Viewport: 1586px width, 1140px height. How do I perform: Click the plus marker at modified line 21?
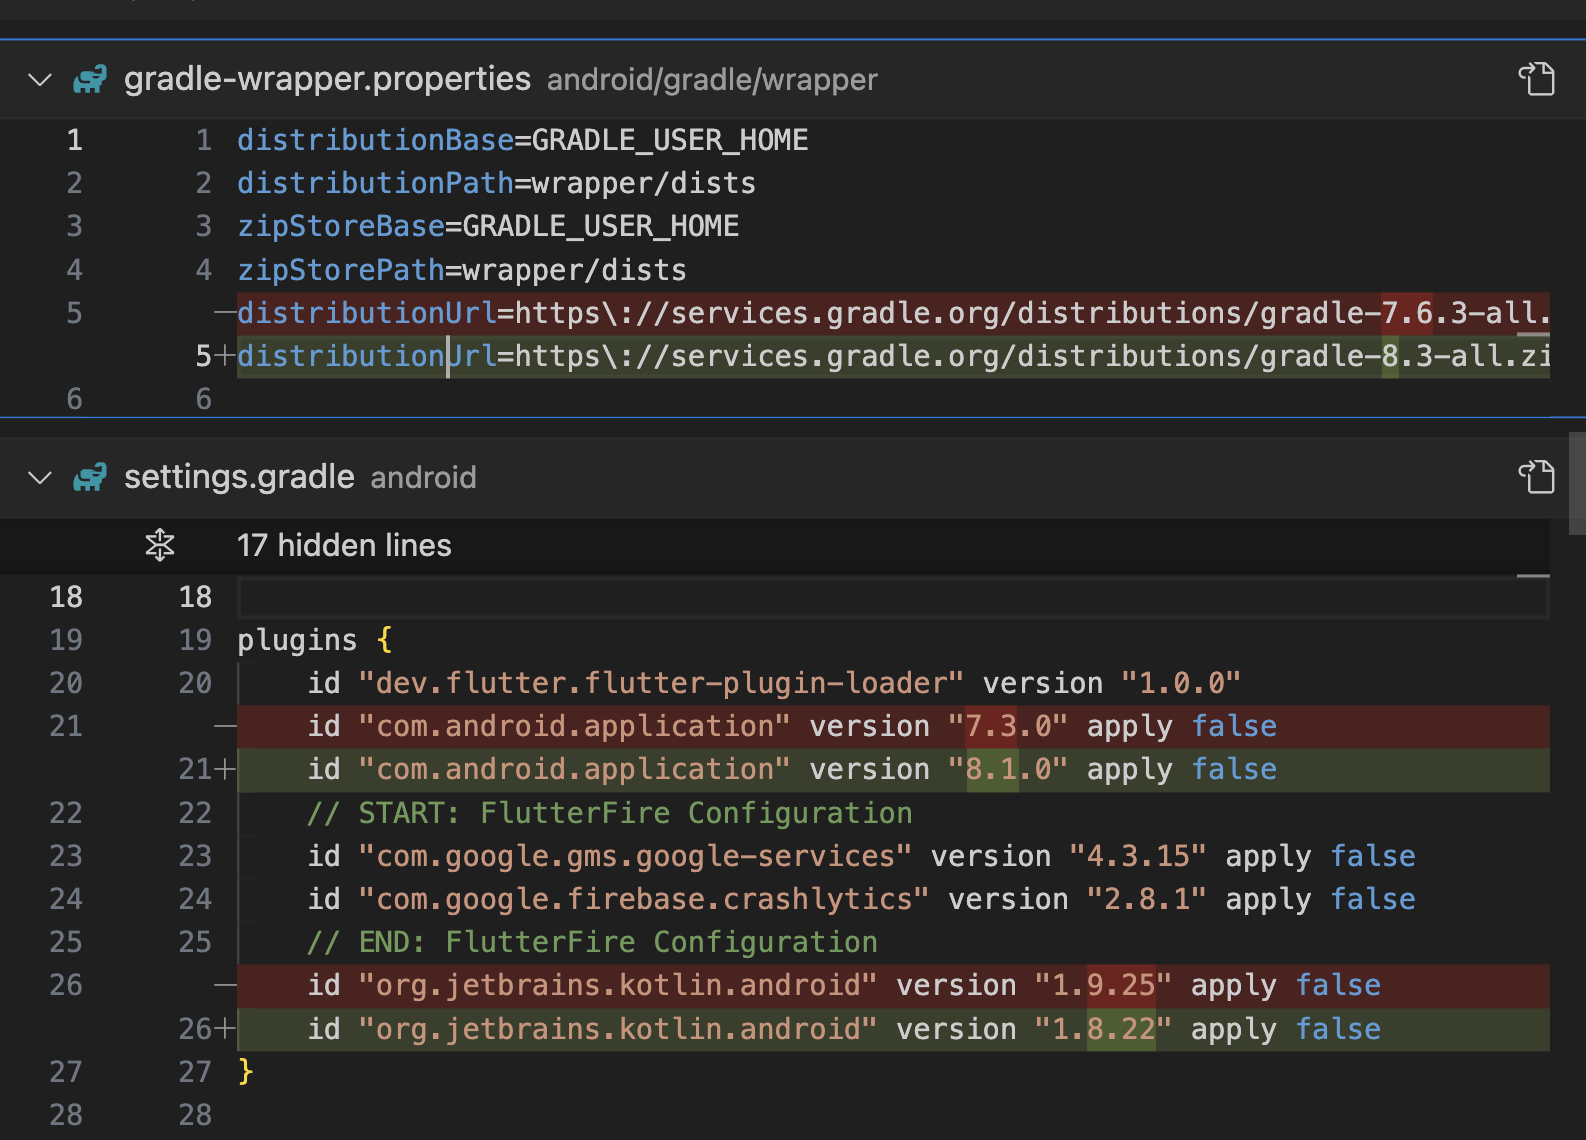[x=225, y=769]
